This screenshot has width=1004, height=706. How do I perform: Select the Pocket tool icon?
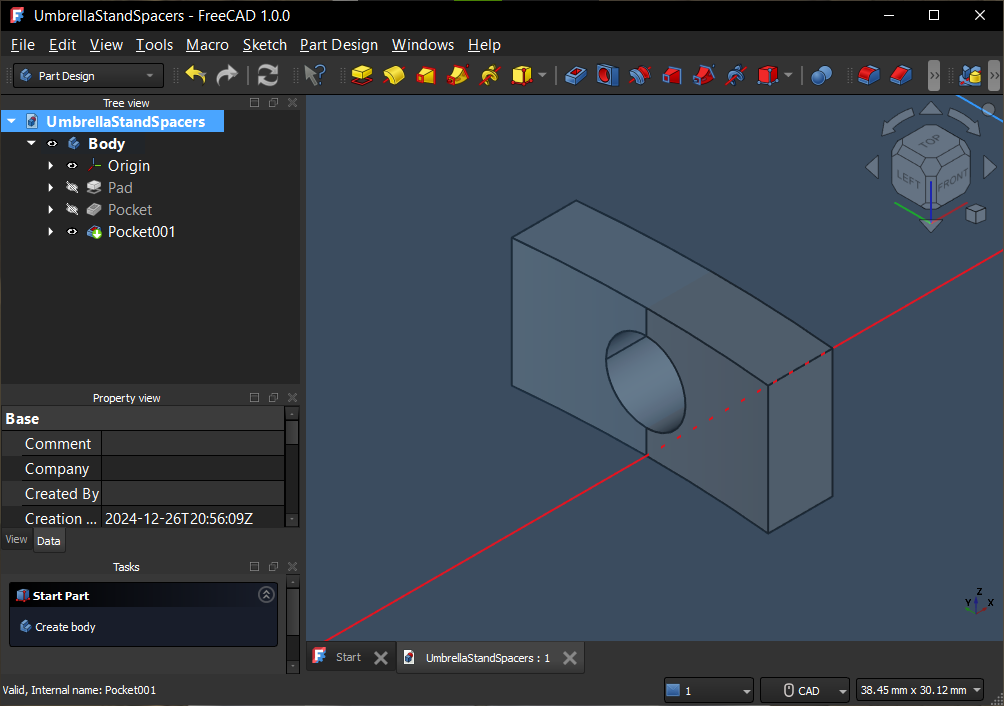[576, 76]
